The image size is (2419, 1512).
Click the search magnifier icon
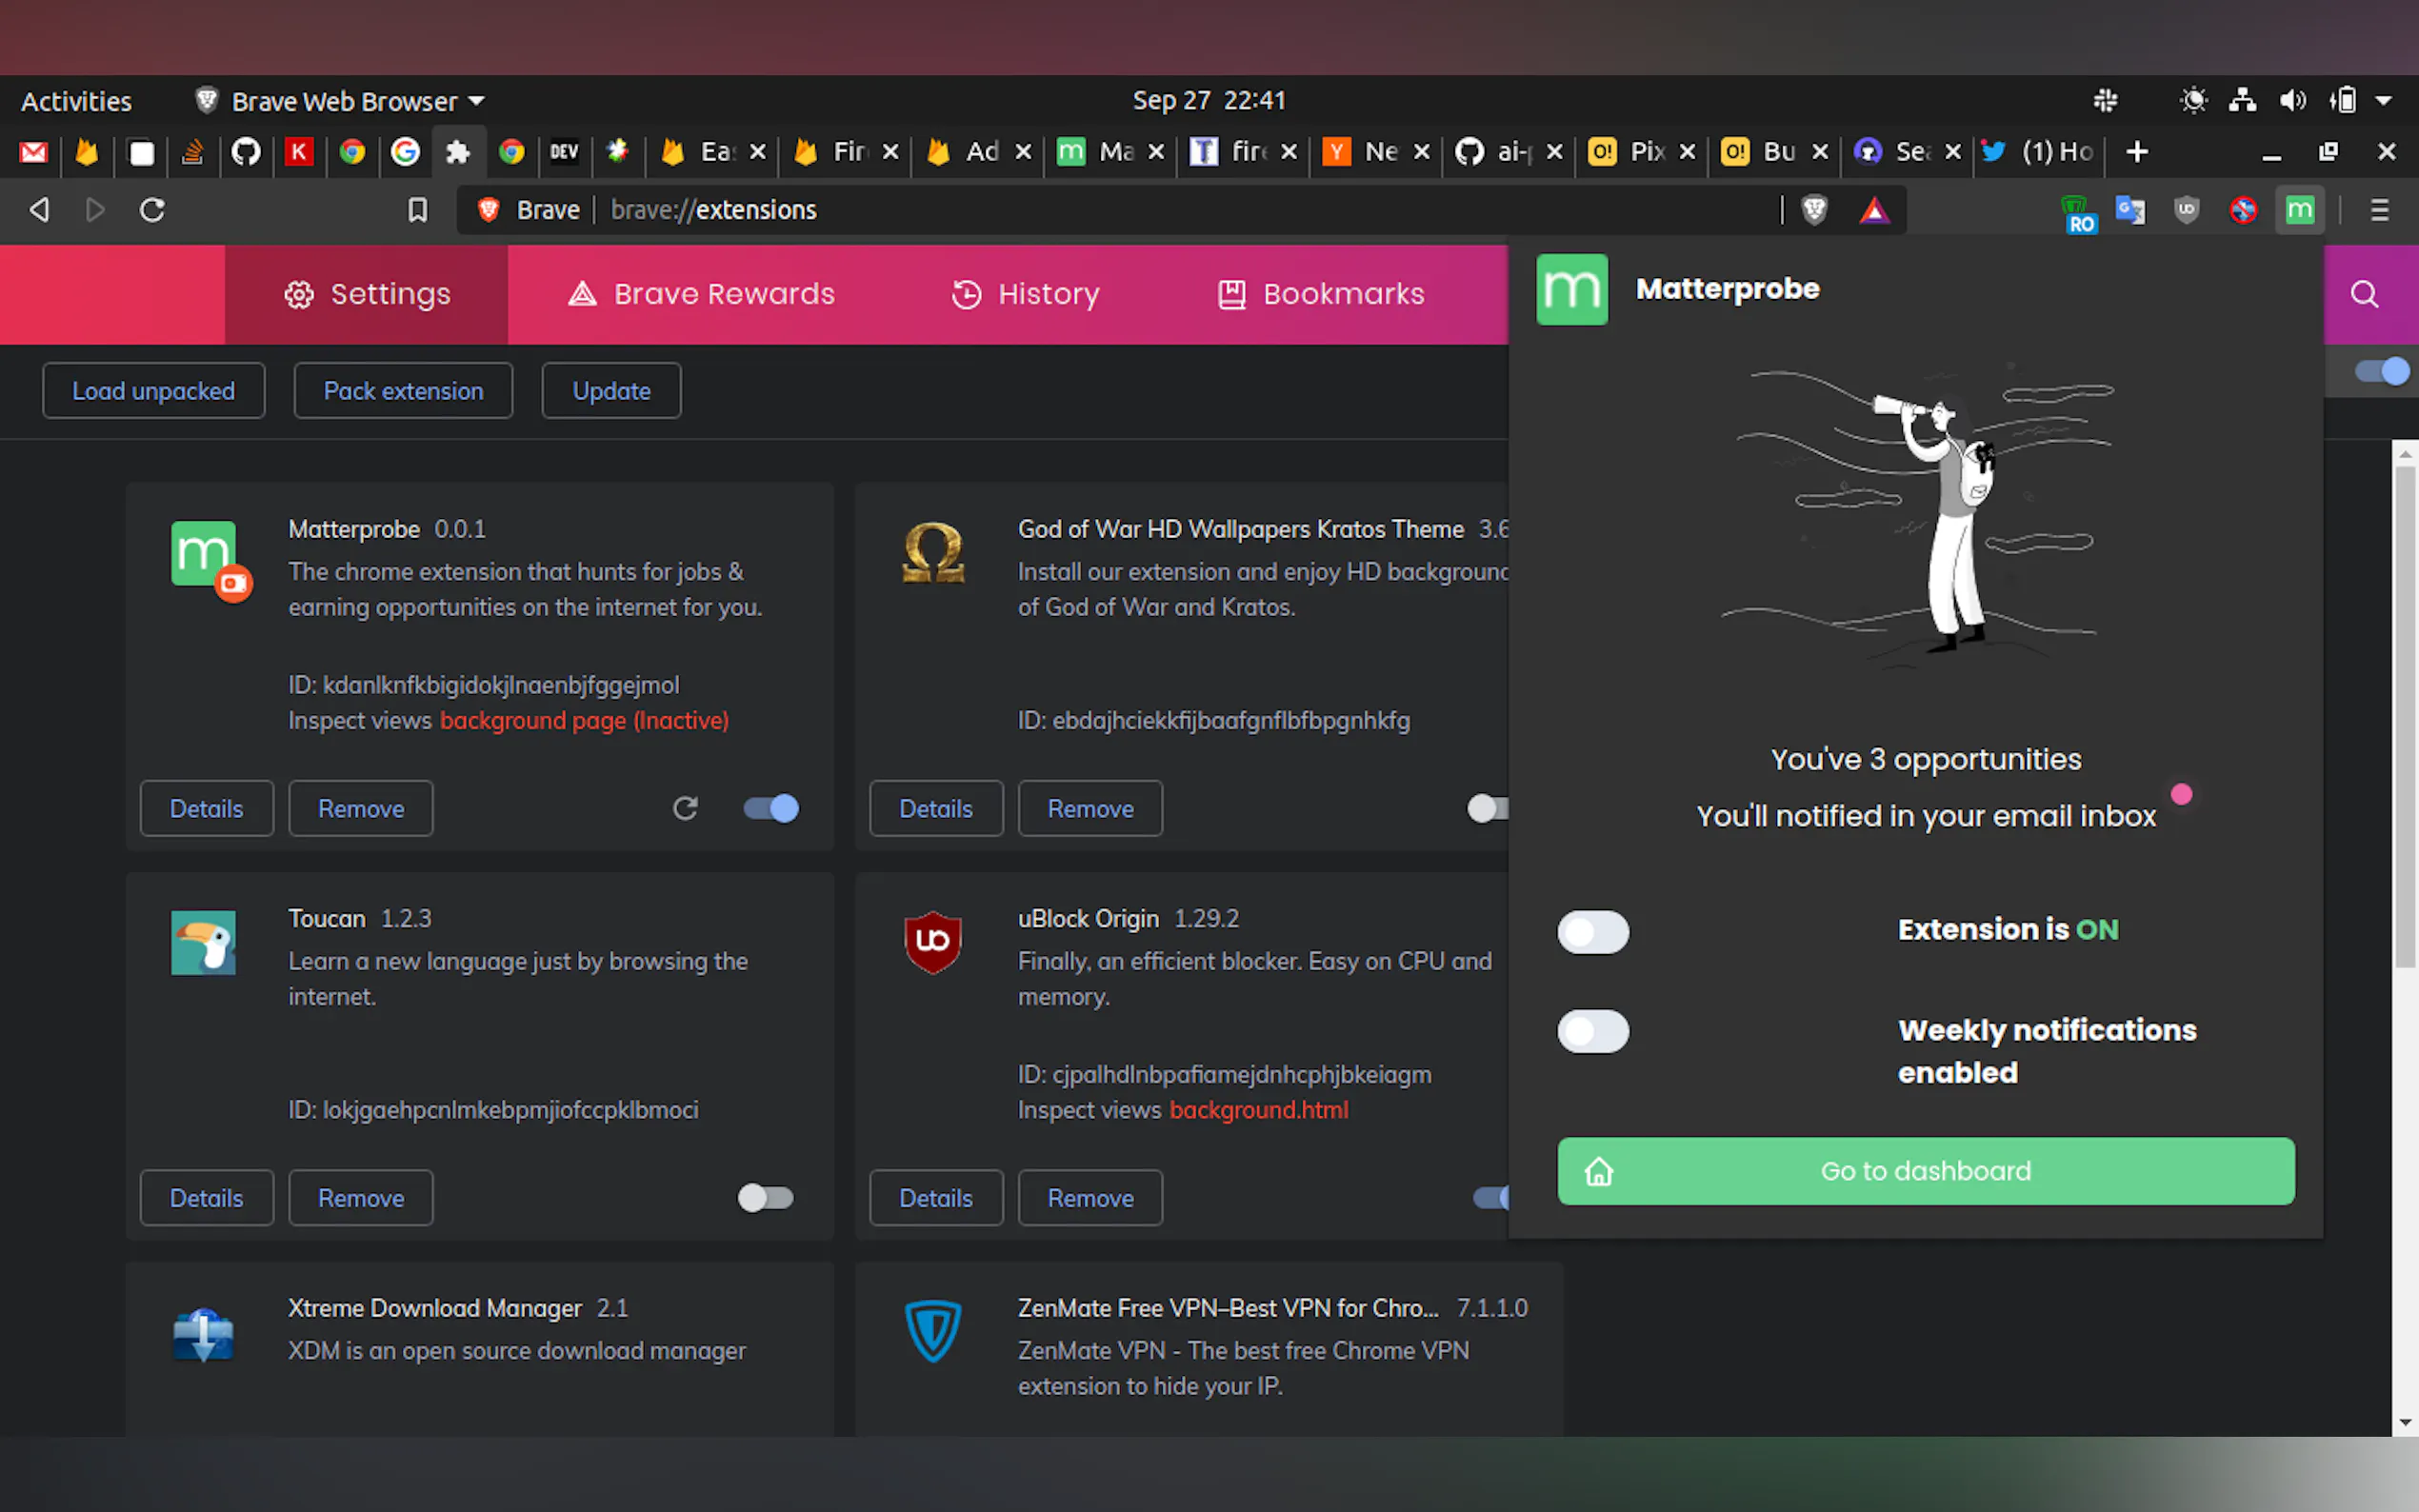coord(2363,294)
